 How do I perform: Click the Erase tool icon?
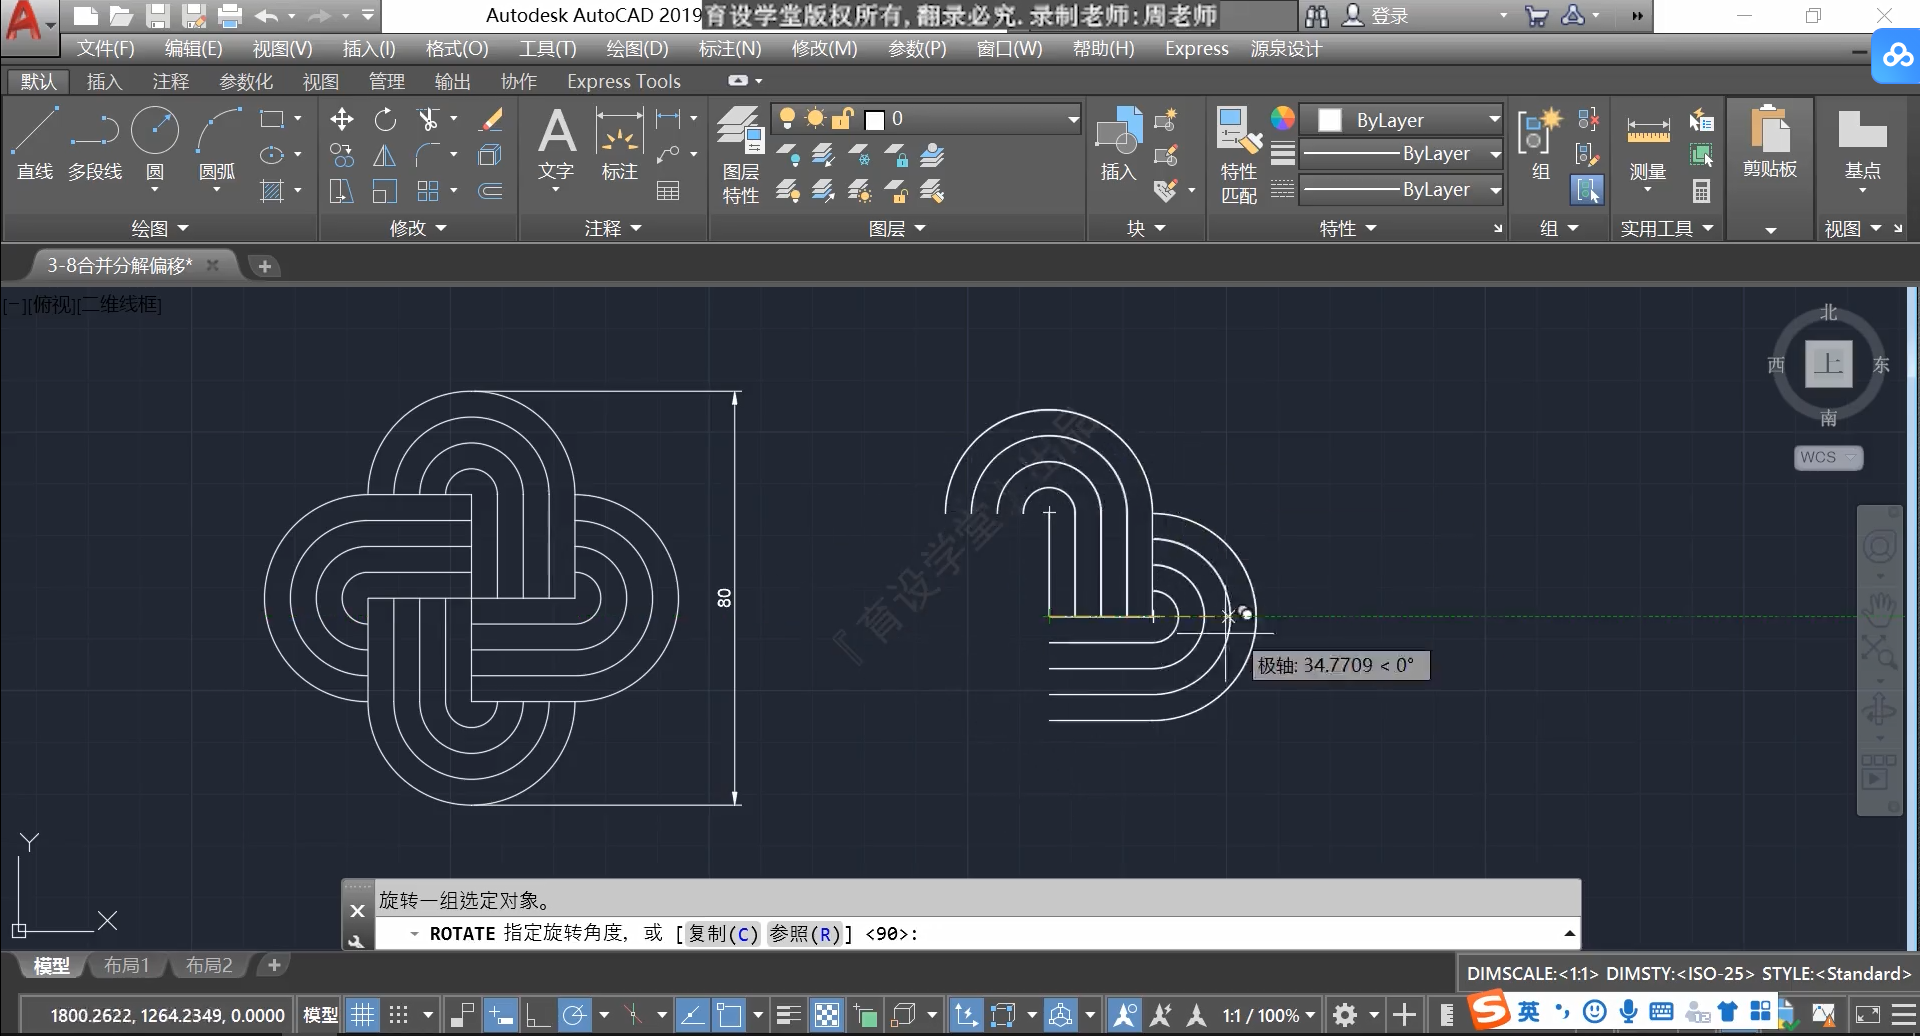pyautogui.click(x=490, y=120)
